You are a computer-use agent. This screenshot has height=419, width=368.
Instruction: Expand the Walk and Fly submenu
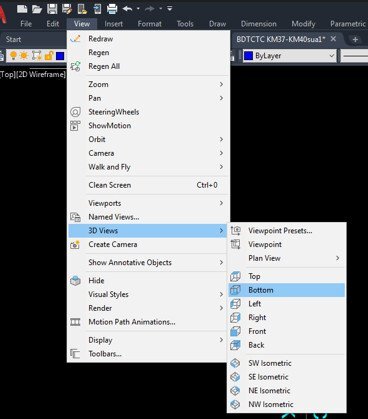[x=148, y=167]
